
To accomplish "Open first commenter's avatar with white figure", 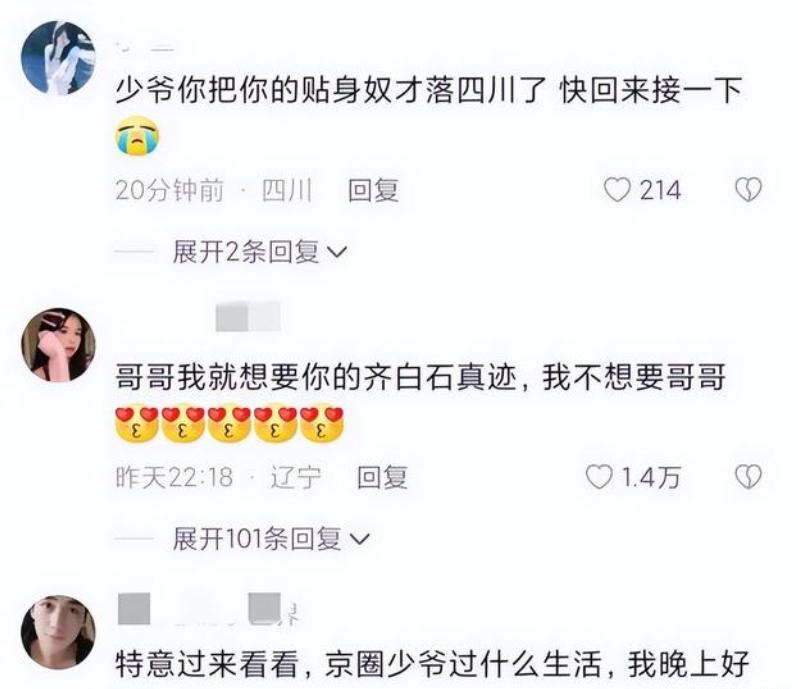I will tap(59, 58).
